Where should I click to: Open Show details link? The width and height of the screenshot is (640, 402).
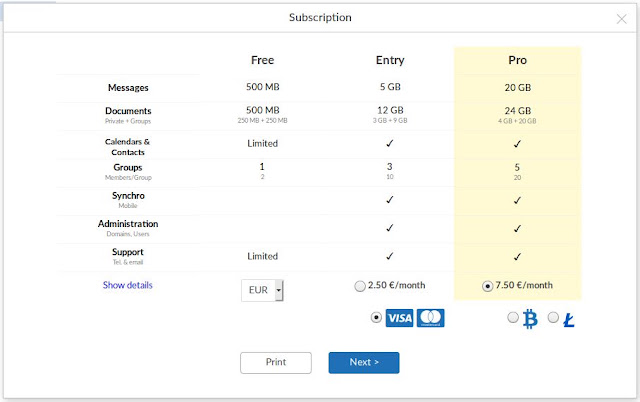pos(127,285)
